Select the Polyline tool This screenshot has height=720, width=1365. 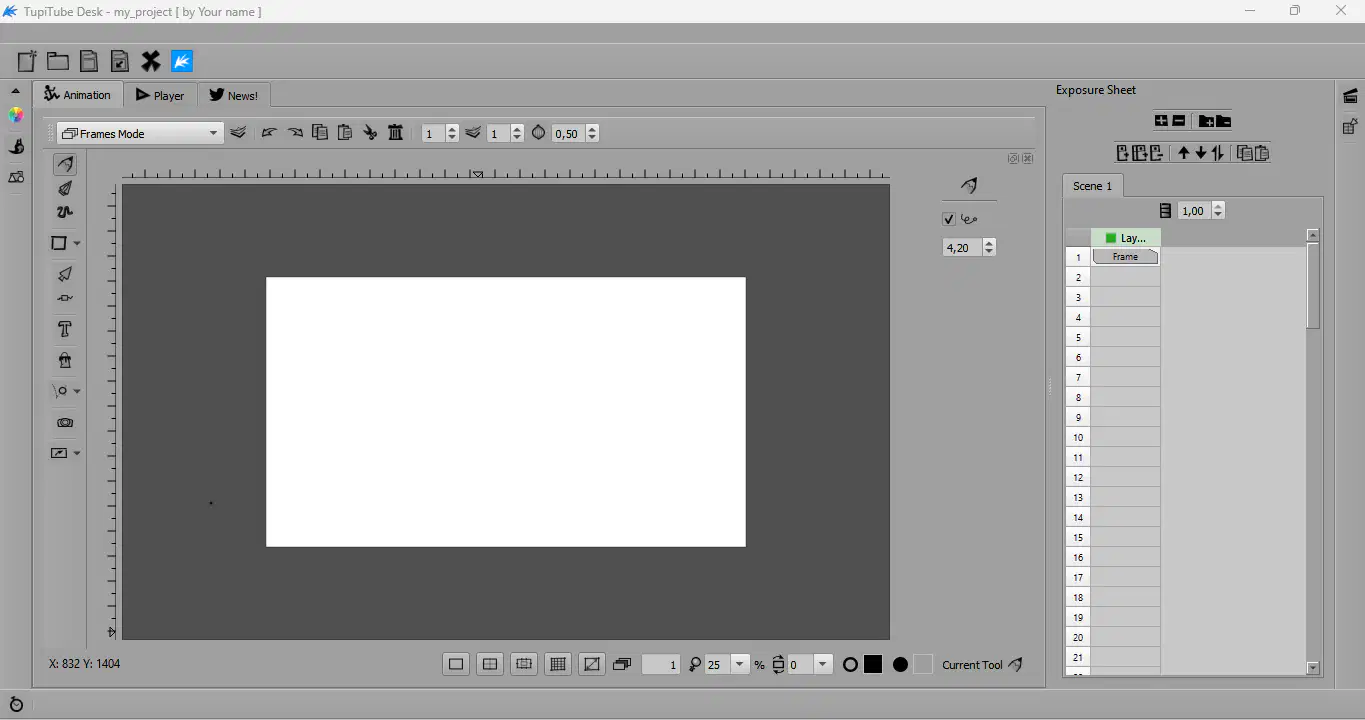(65, 212)
